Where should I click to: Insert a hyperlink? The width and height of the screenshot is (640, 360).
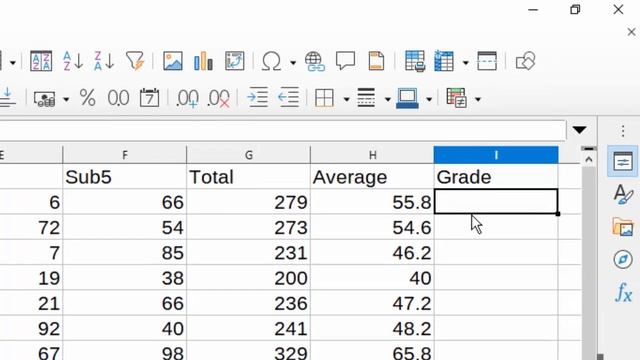click(x=315, y=62)
